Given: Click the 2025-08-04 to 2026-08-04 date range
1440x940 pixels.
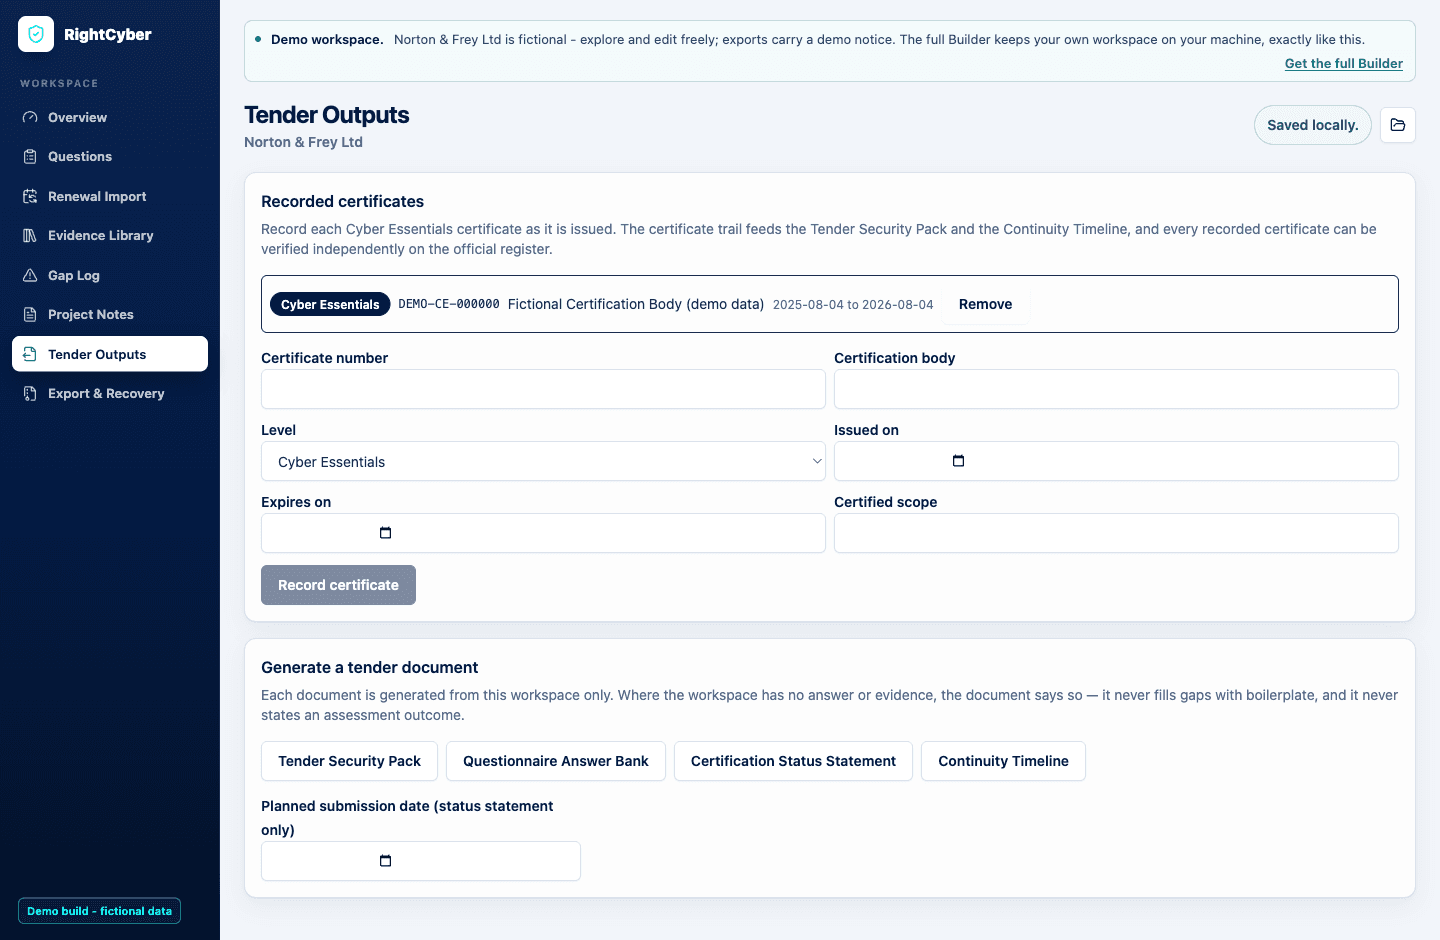Looking at the screenshot, I should 853,304.
